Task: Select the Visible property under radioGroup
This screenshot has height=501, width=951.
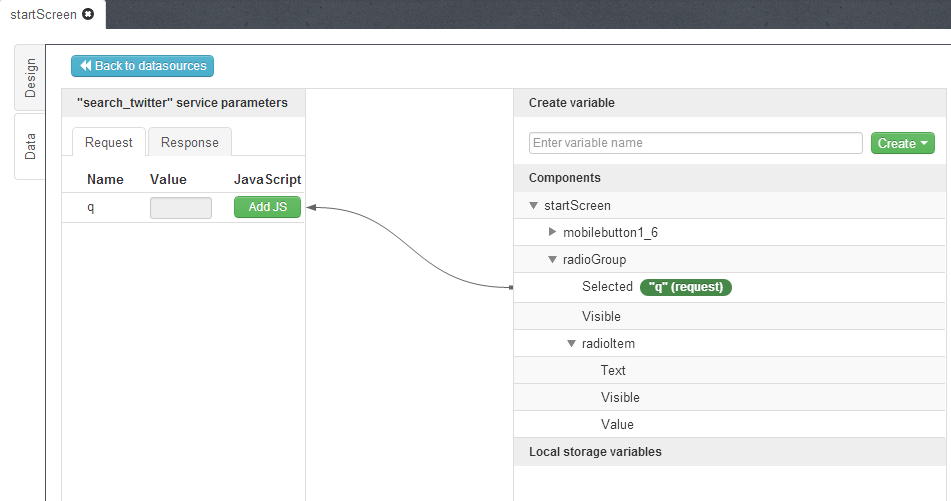Action: 601,316
